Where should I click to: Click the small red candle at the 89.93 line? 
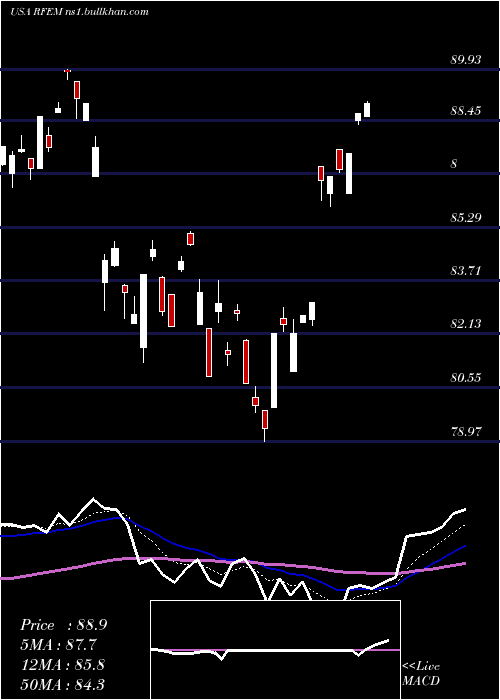tap(67, 71)
